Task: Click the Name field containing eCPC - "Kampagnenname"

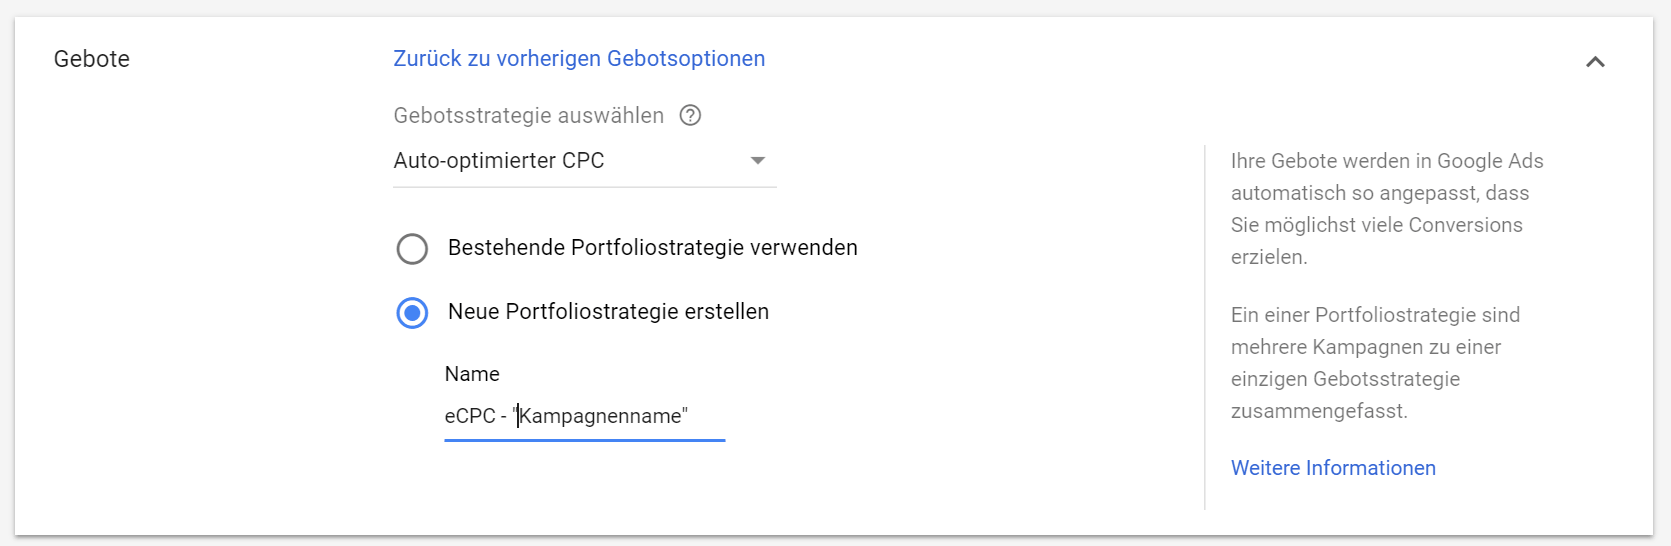Action: 585,416
